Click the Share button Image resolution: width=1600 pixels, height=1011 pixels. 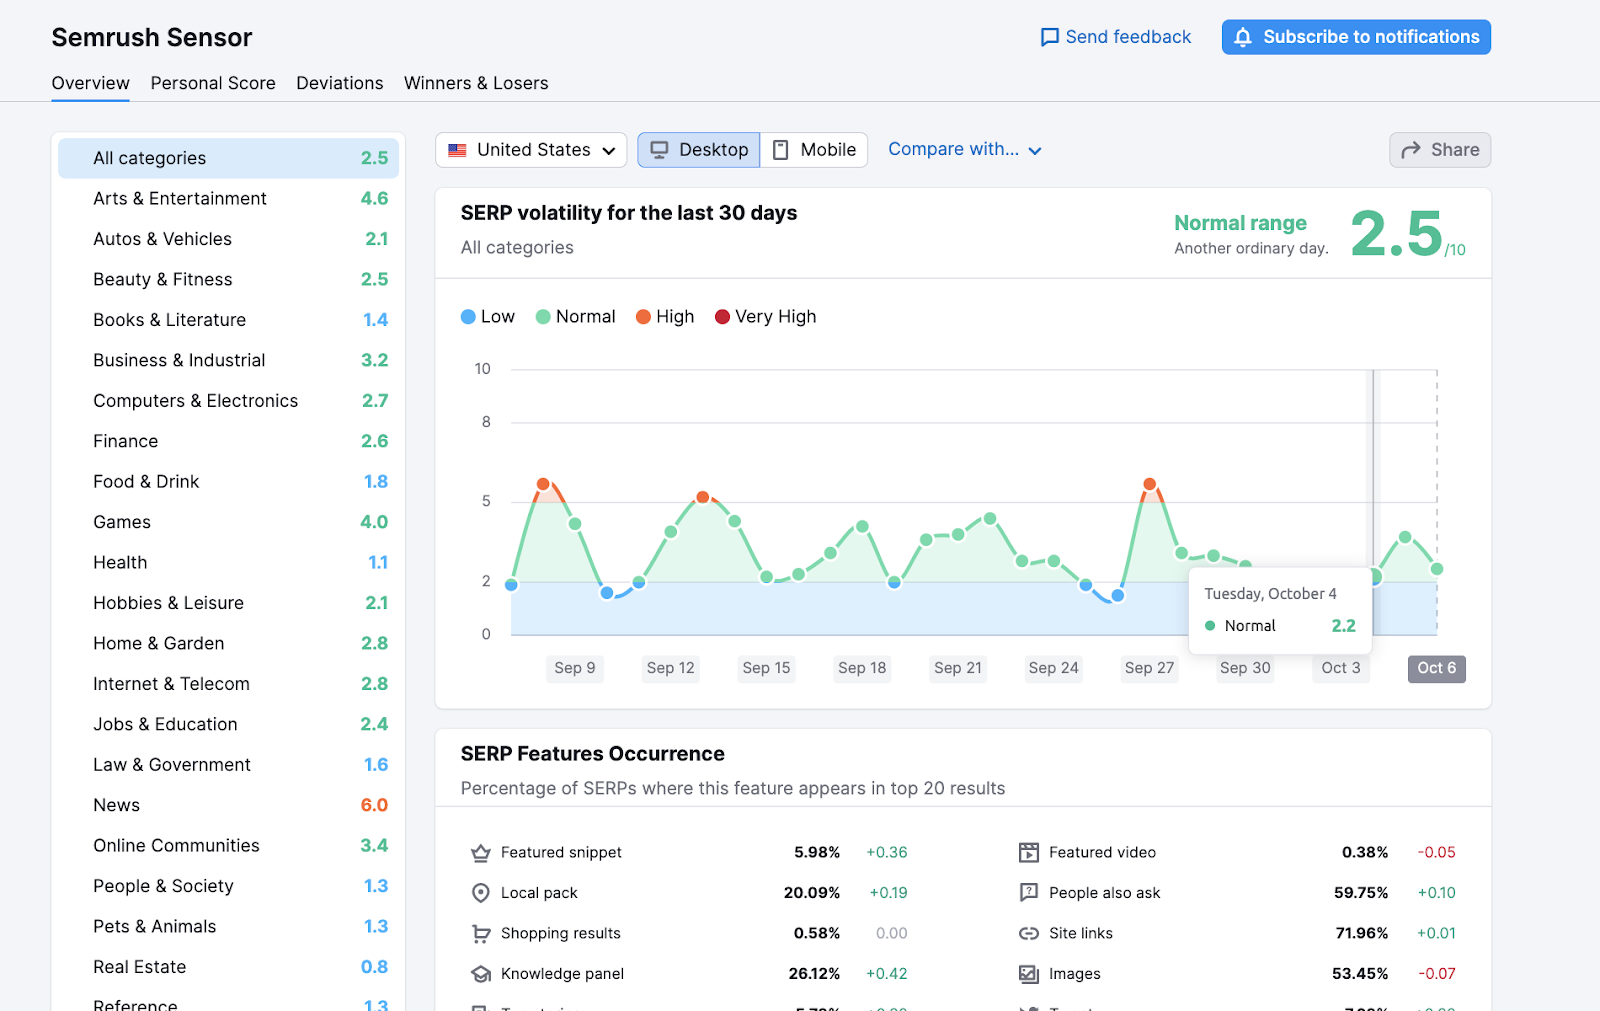1440,150
